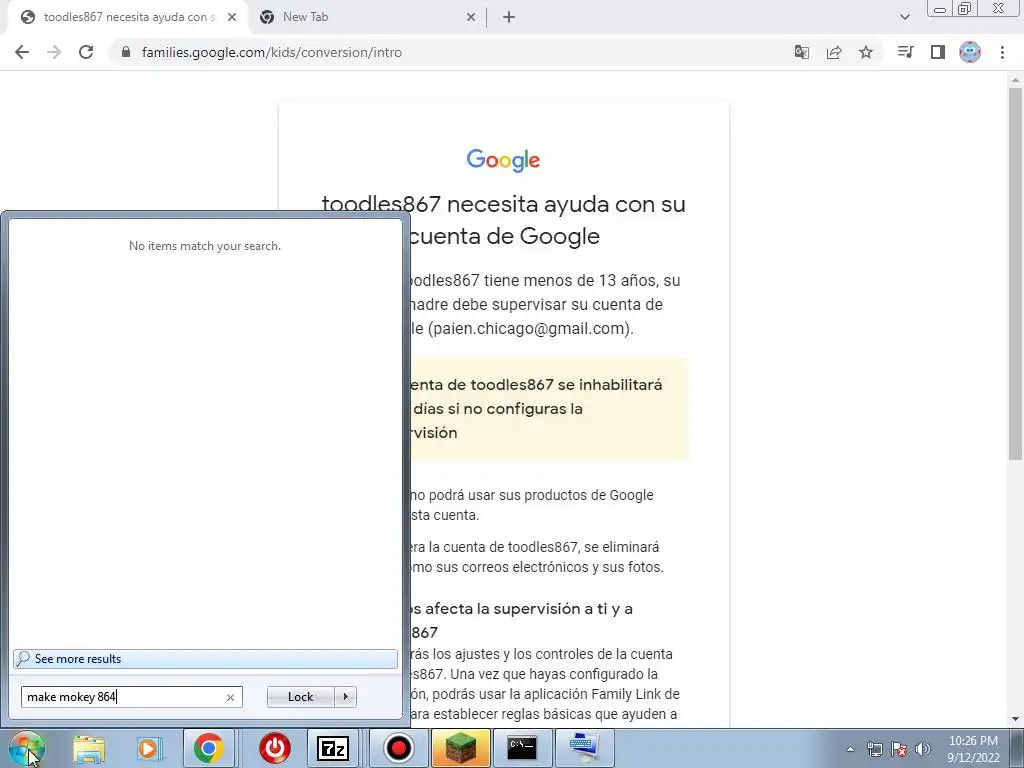Open the Command Prompt taskbar icon
This screenshot has height=768, width=1024.
522,748
